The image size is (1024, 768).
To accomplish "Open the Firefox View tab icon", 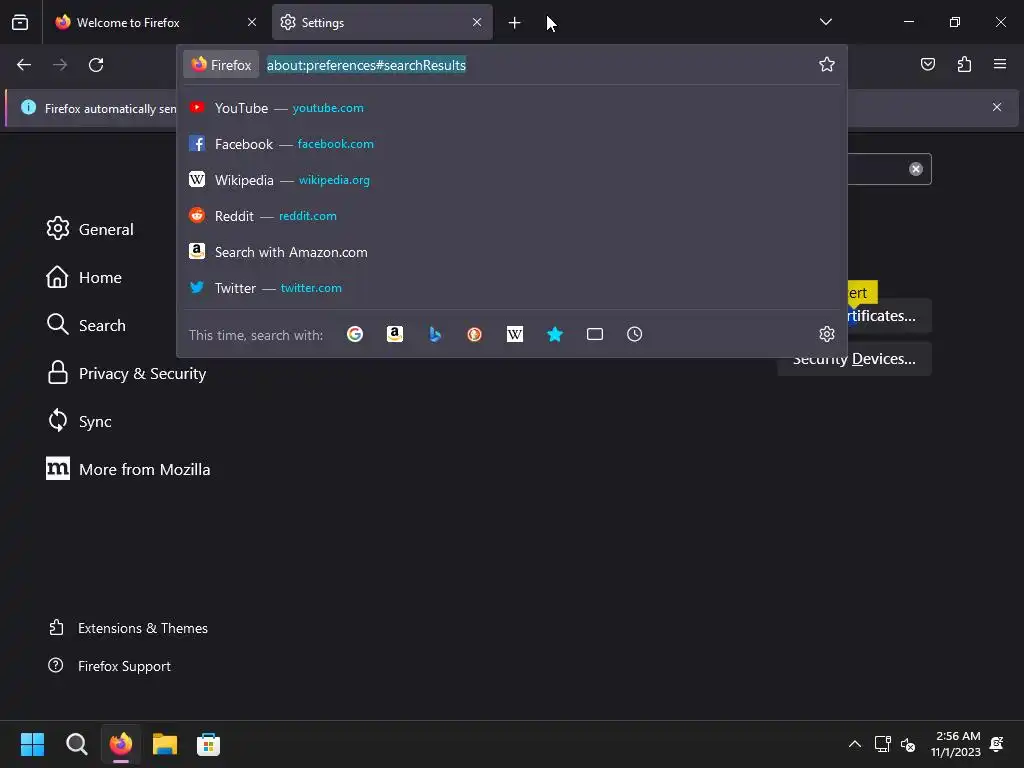I will (x=20, y=22).
